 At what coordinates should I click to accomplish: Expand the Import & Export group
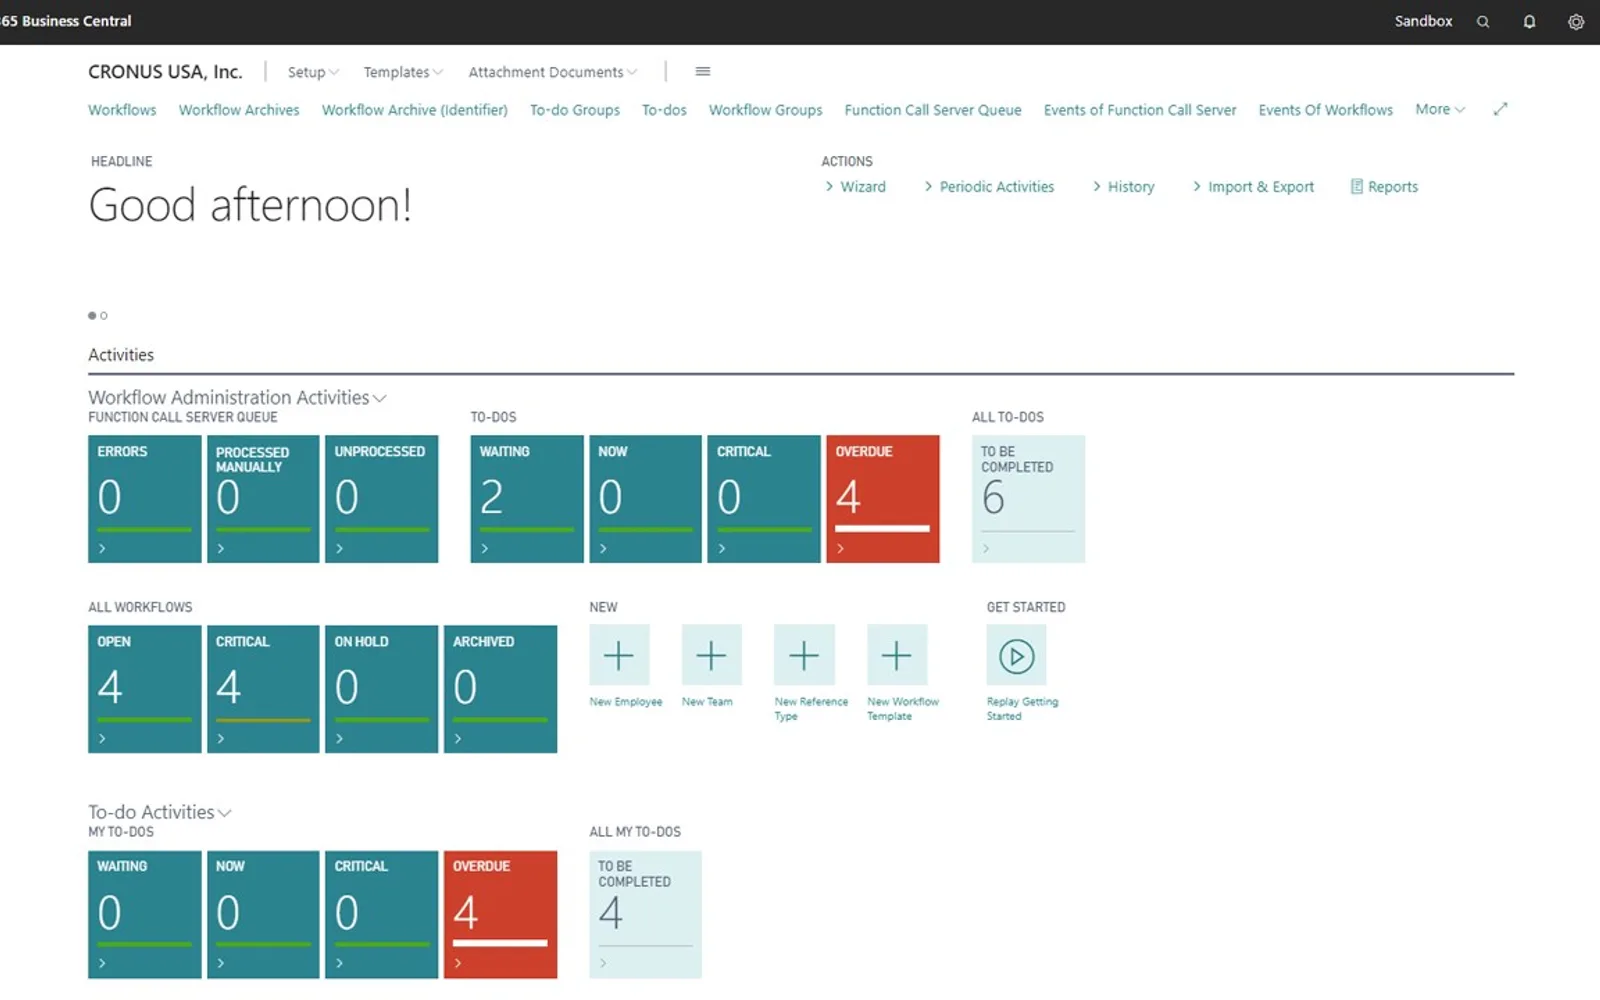[1253, 186]
